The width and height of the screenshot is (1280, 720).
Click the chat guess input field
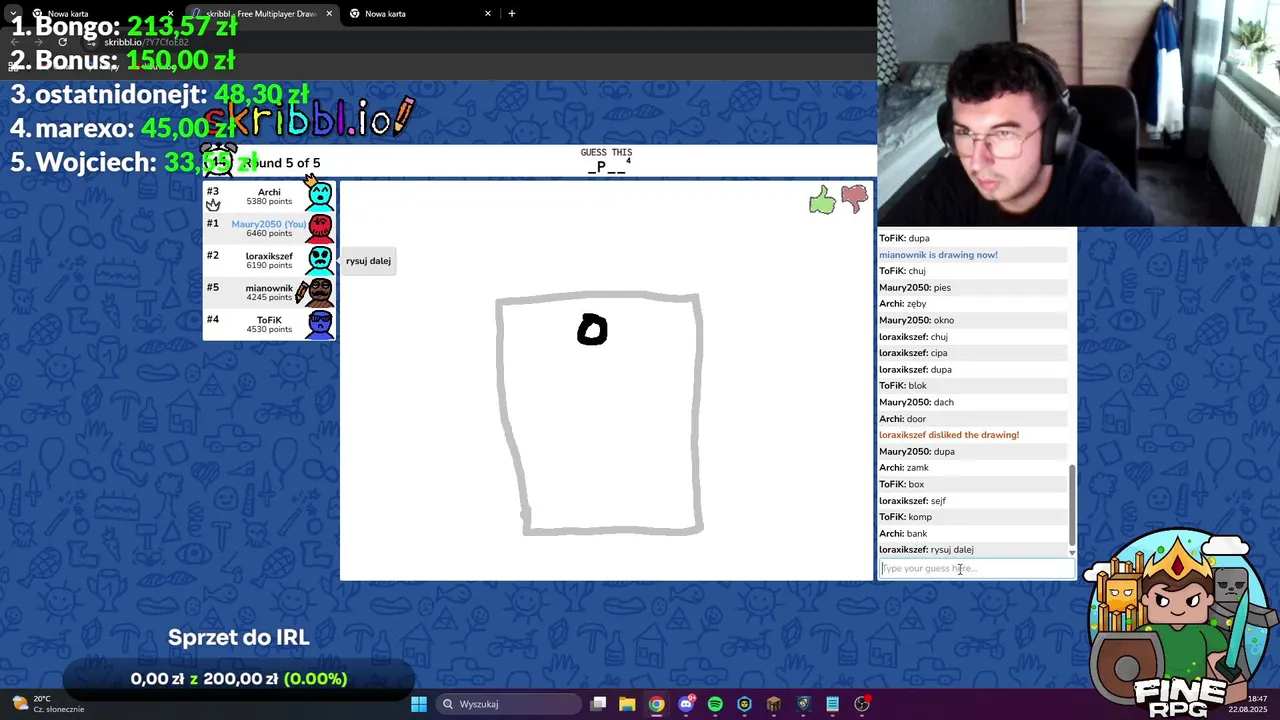point(977,568)
